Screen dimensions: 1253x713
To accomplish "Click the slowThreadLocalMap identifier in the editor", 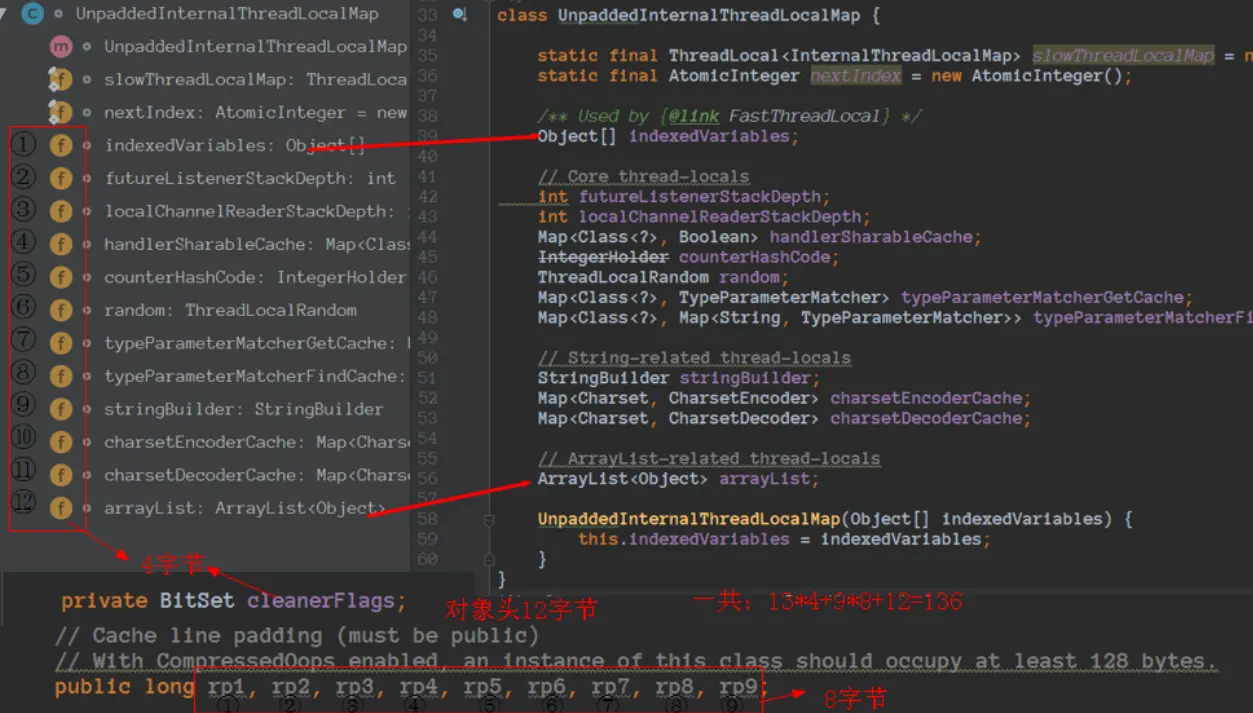I will pos(1122,56).
